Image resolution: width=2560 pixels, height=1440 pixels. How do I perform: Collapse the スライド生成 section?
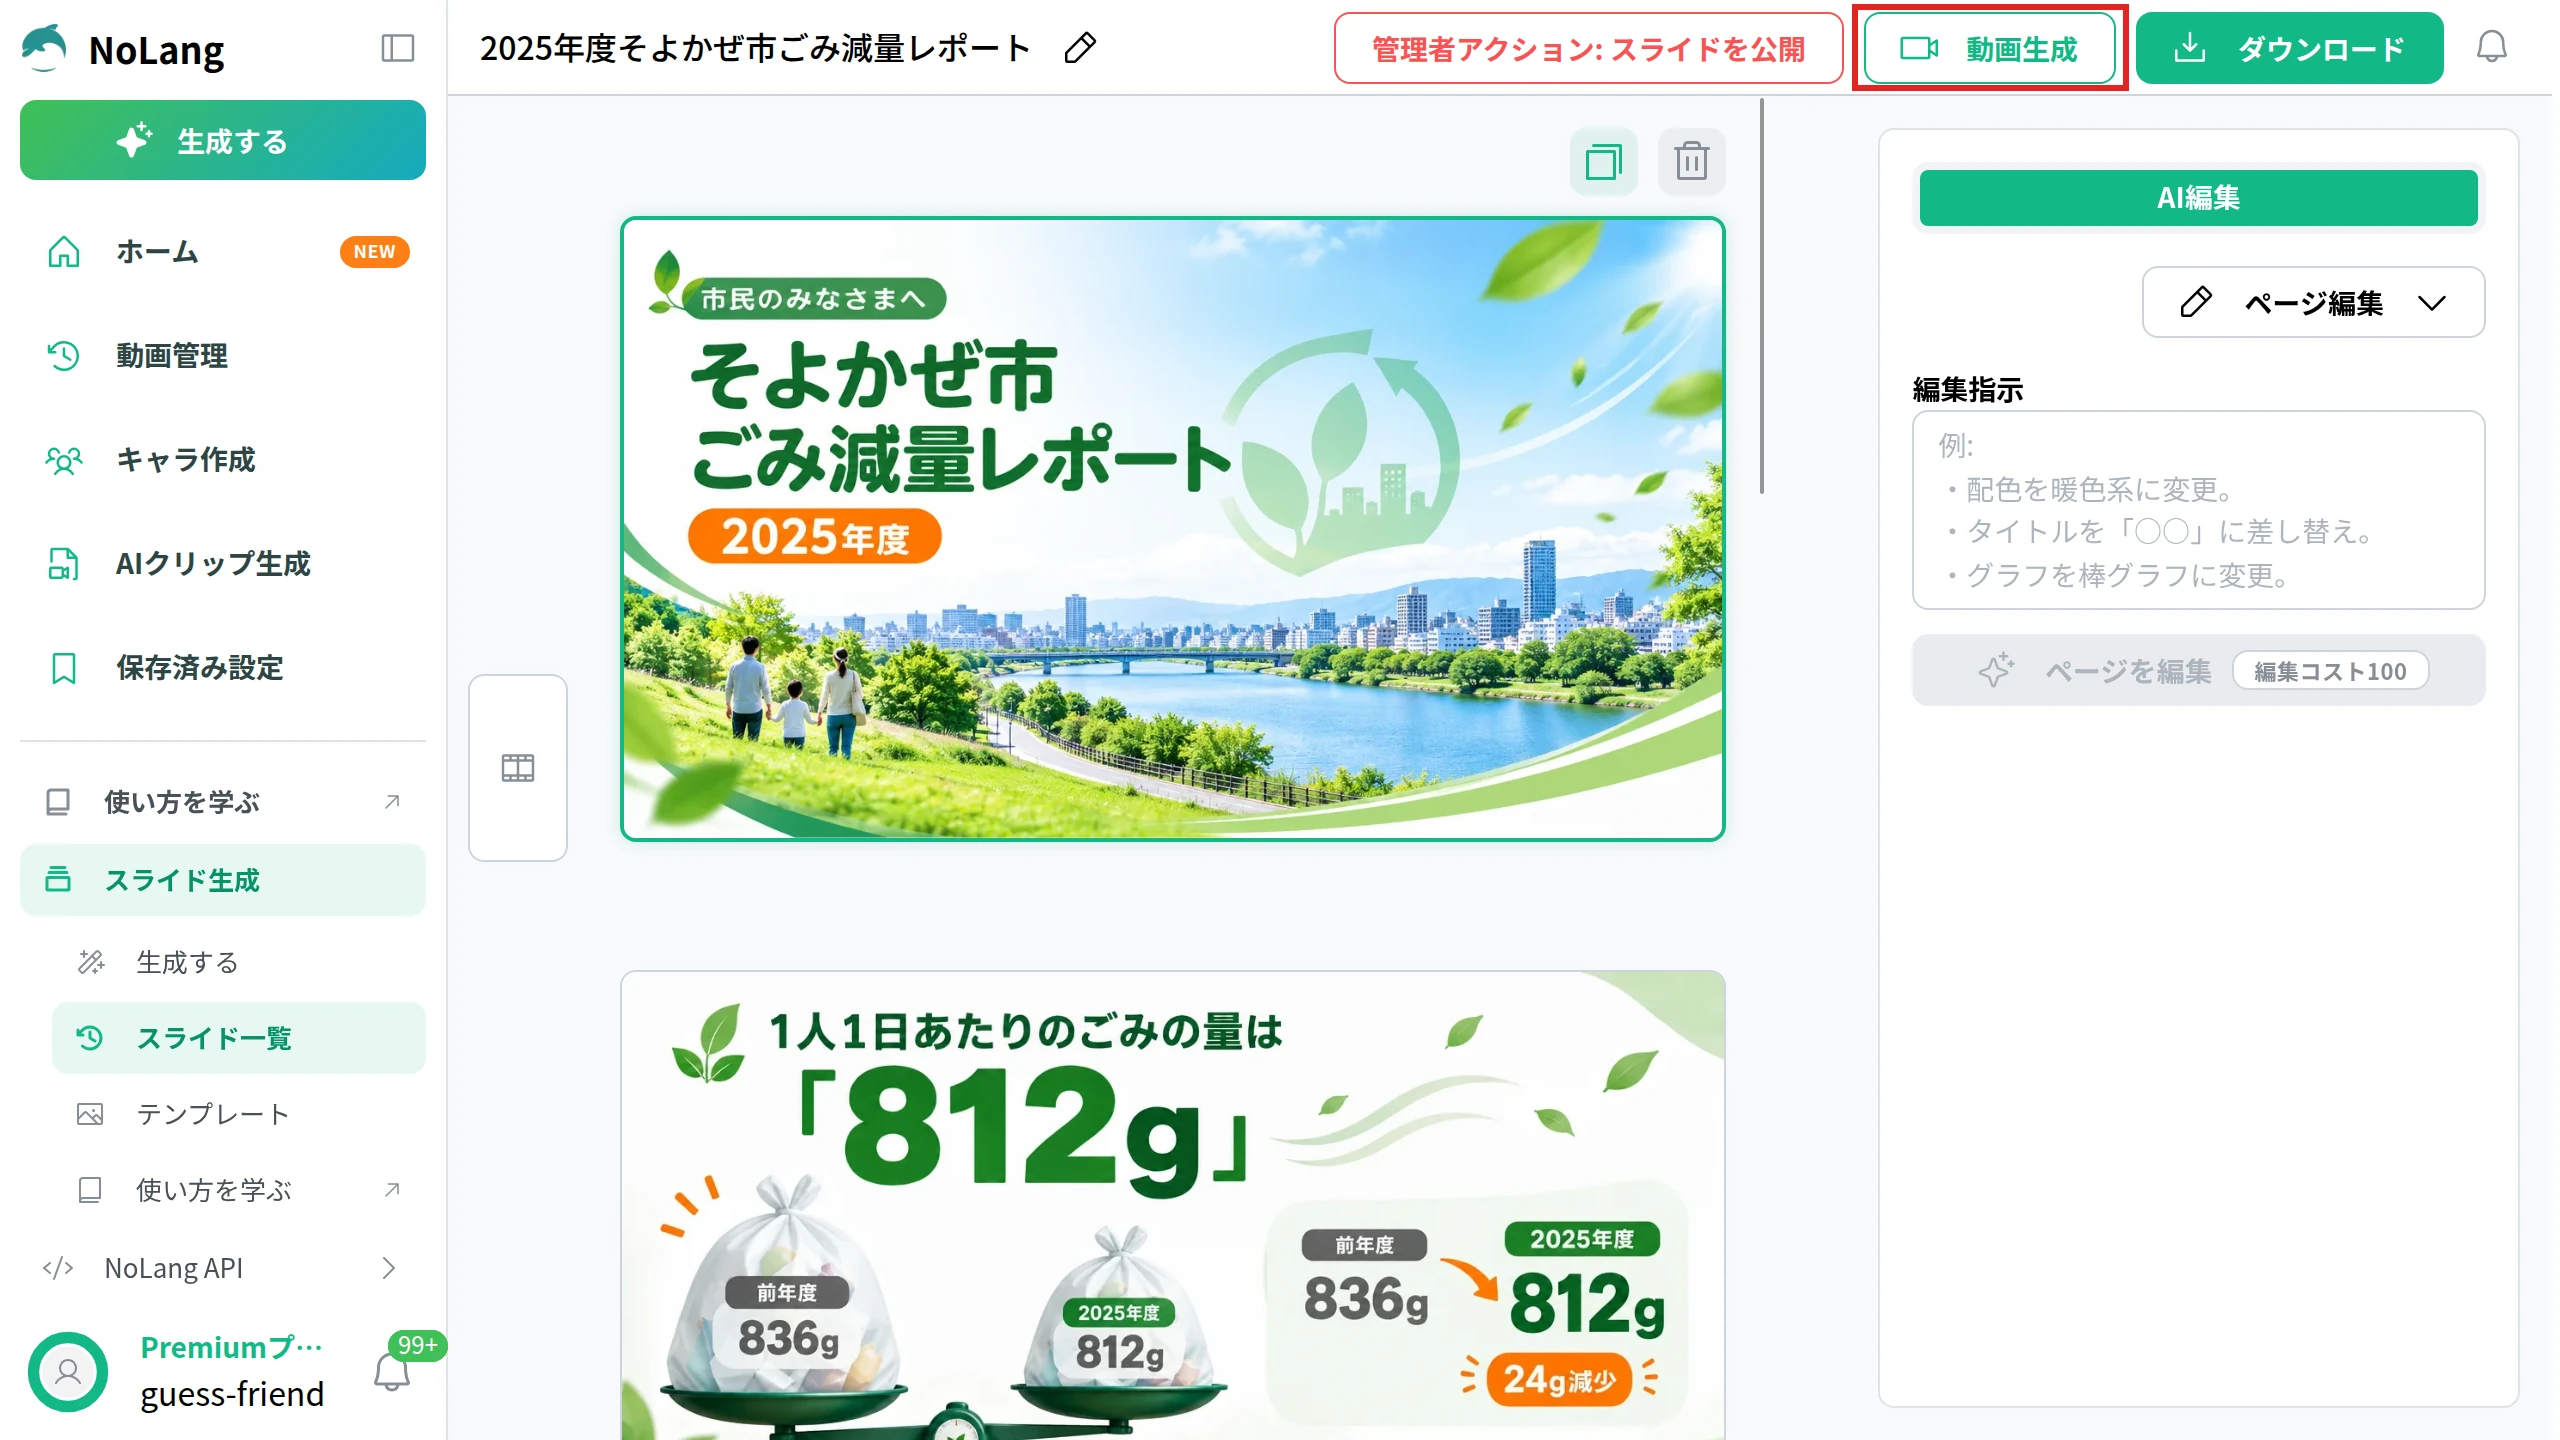point(222,880)
